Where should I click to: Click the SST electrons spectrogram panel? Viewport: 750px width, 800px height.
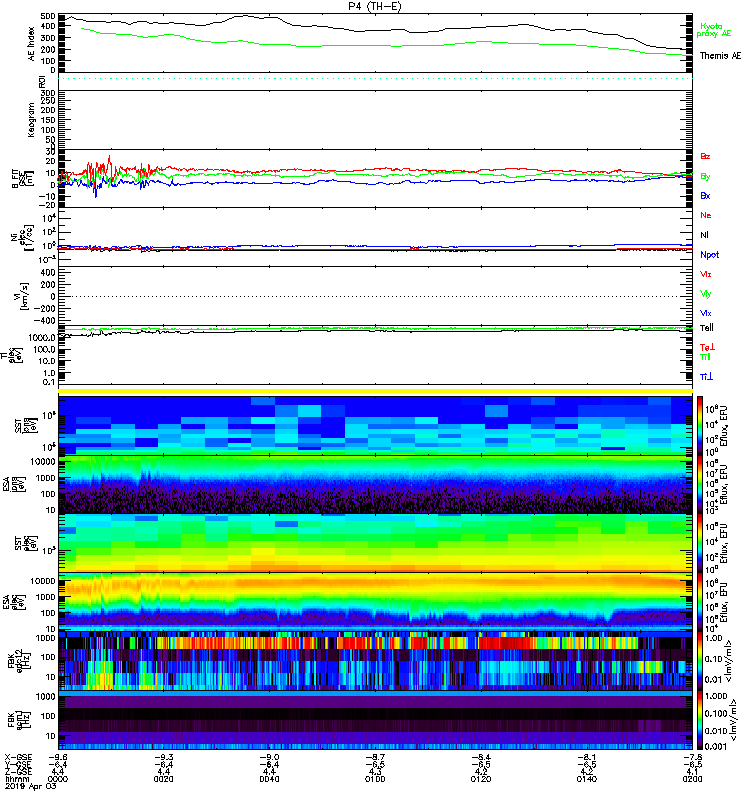click(375, 543)
